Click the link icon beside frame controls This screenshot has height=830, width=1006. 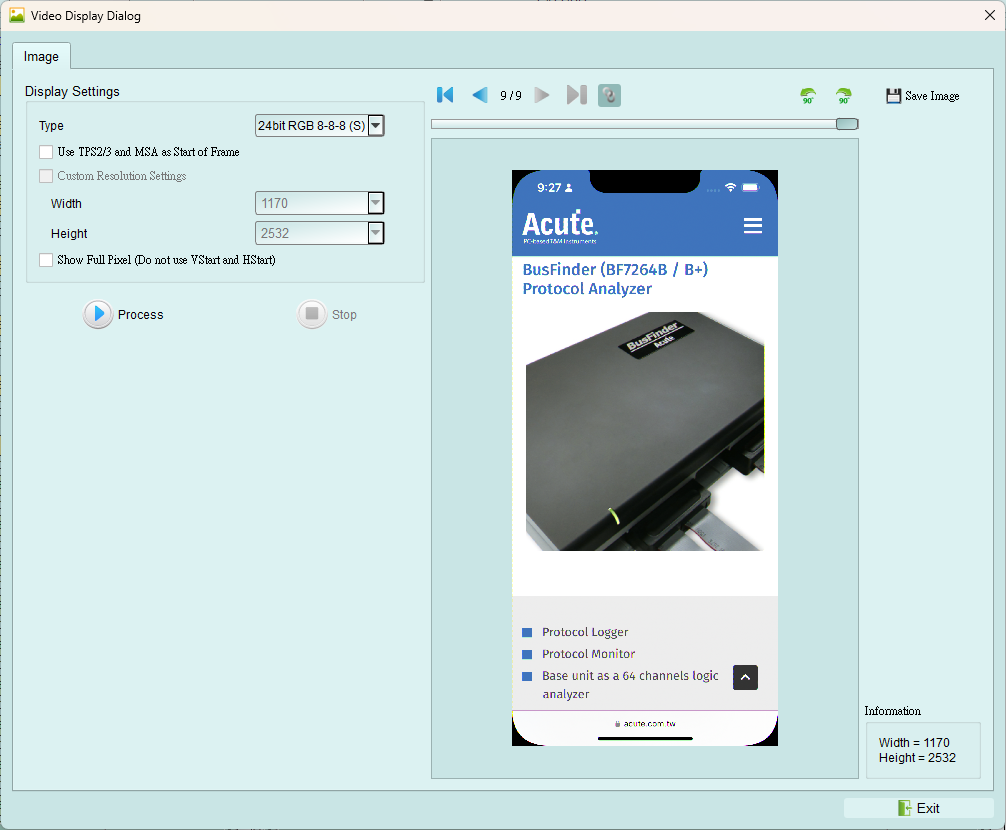610,96
